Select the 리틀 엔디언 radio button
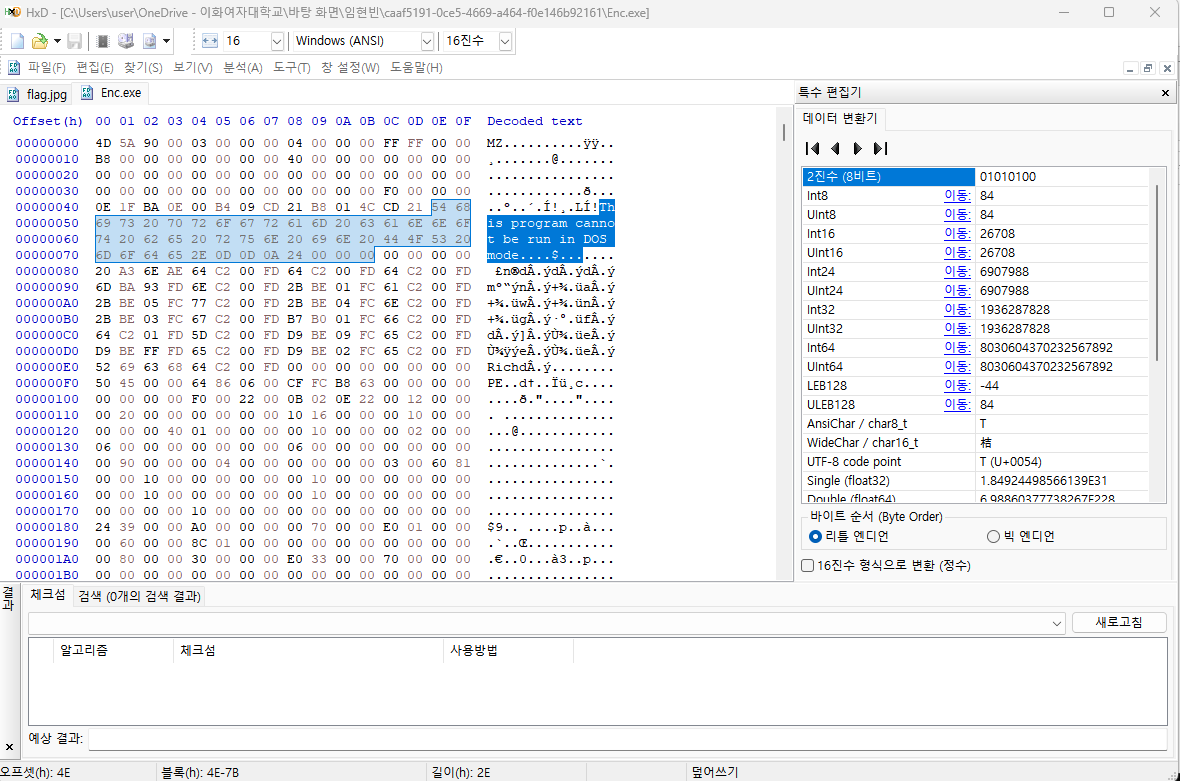This screenshot has width=1180, height=781. (x=848, y=536)
